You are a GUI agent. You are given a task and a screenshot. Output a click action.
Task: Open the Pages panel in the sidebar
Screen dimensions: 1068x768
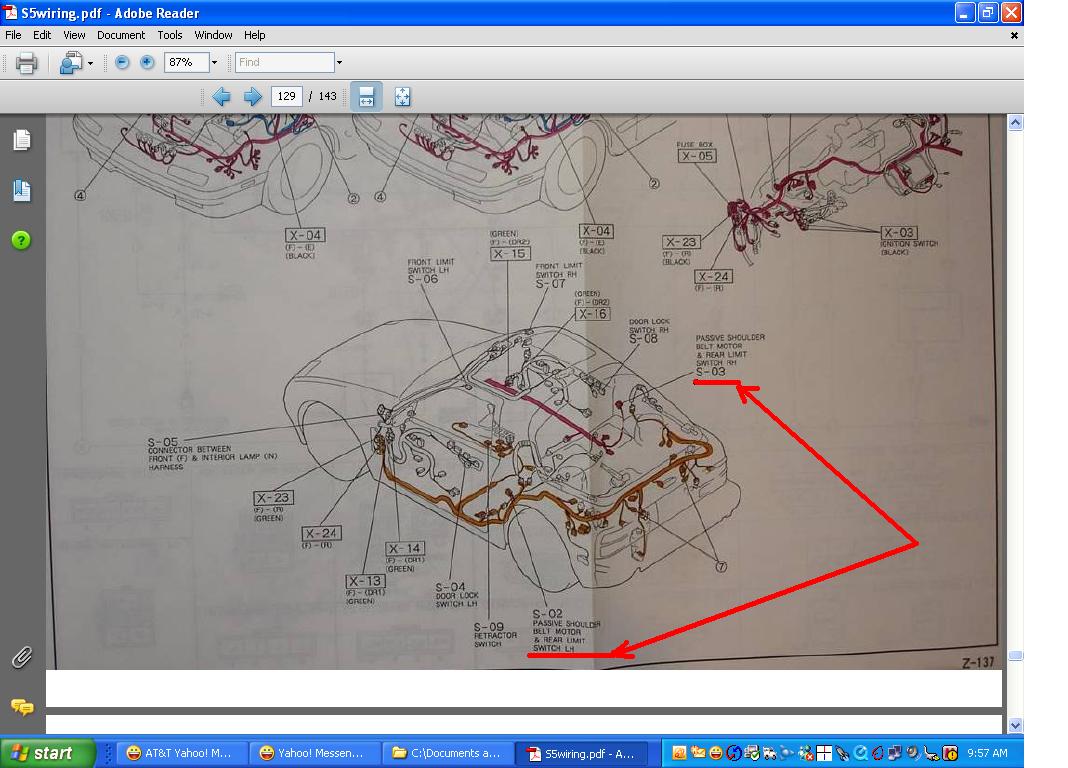coord(22,140)
